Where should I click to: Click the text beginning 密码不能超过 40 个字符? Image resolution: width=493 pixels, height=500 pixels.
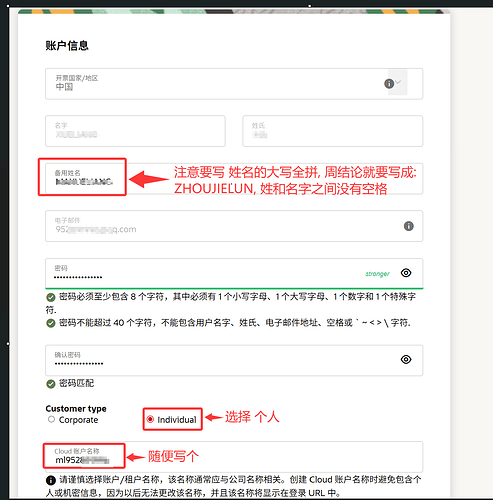click(235, 323)
